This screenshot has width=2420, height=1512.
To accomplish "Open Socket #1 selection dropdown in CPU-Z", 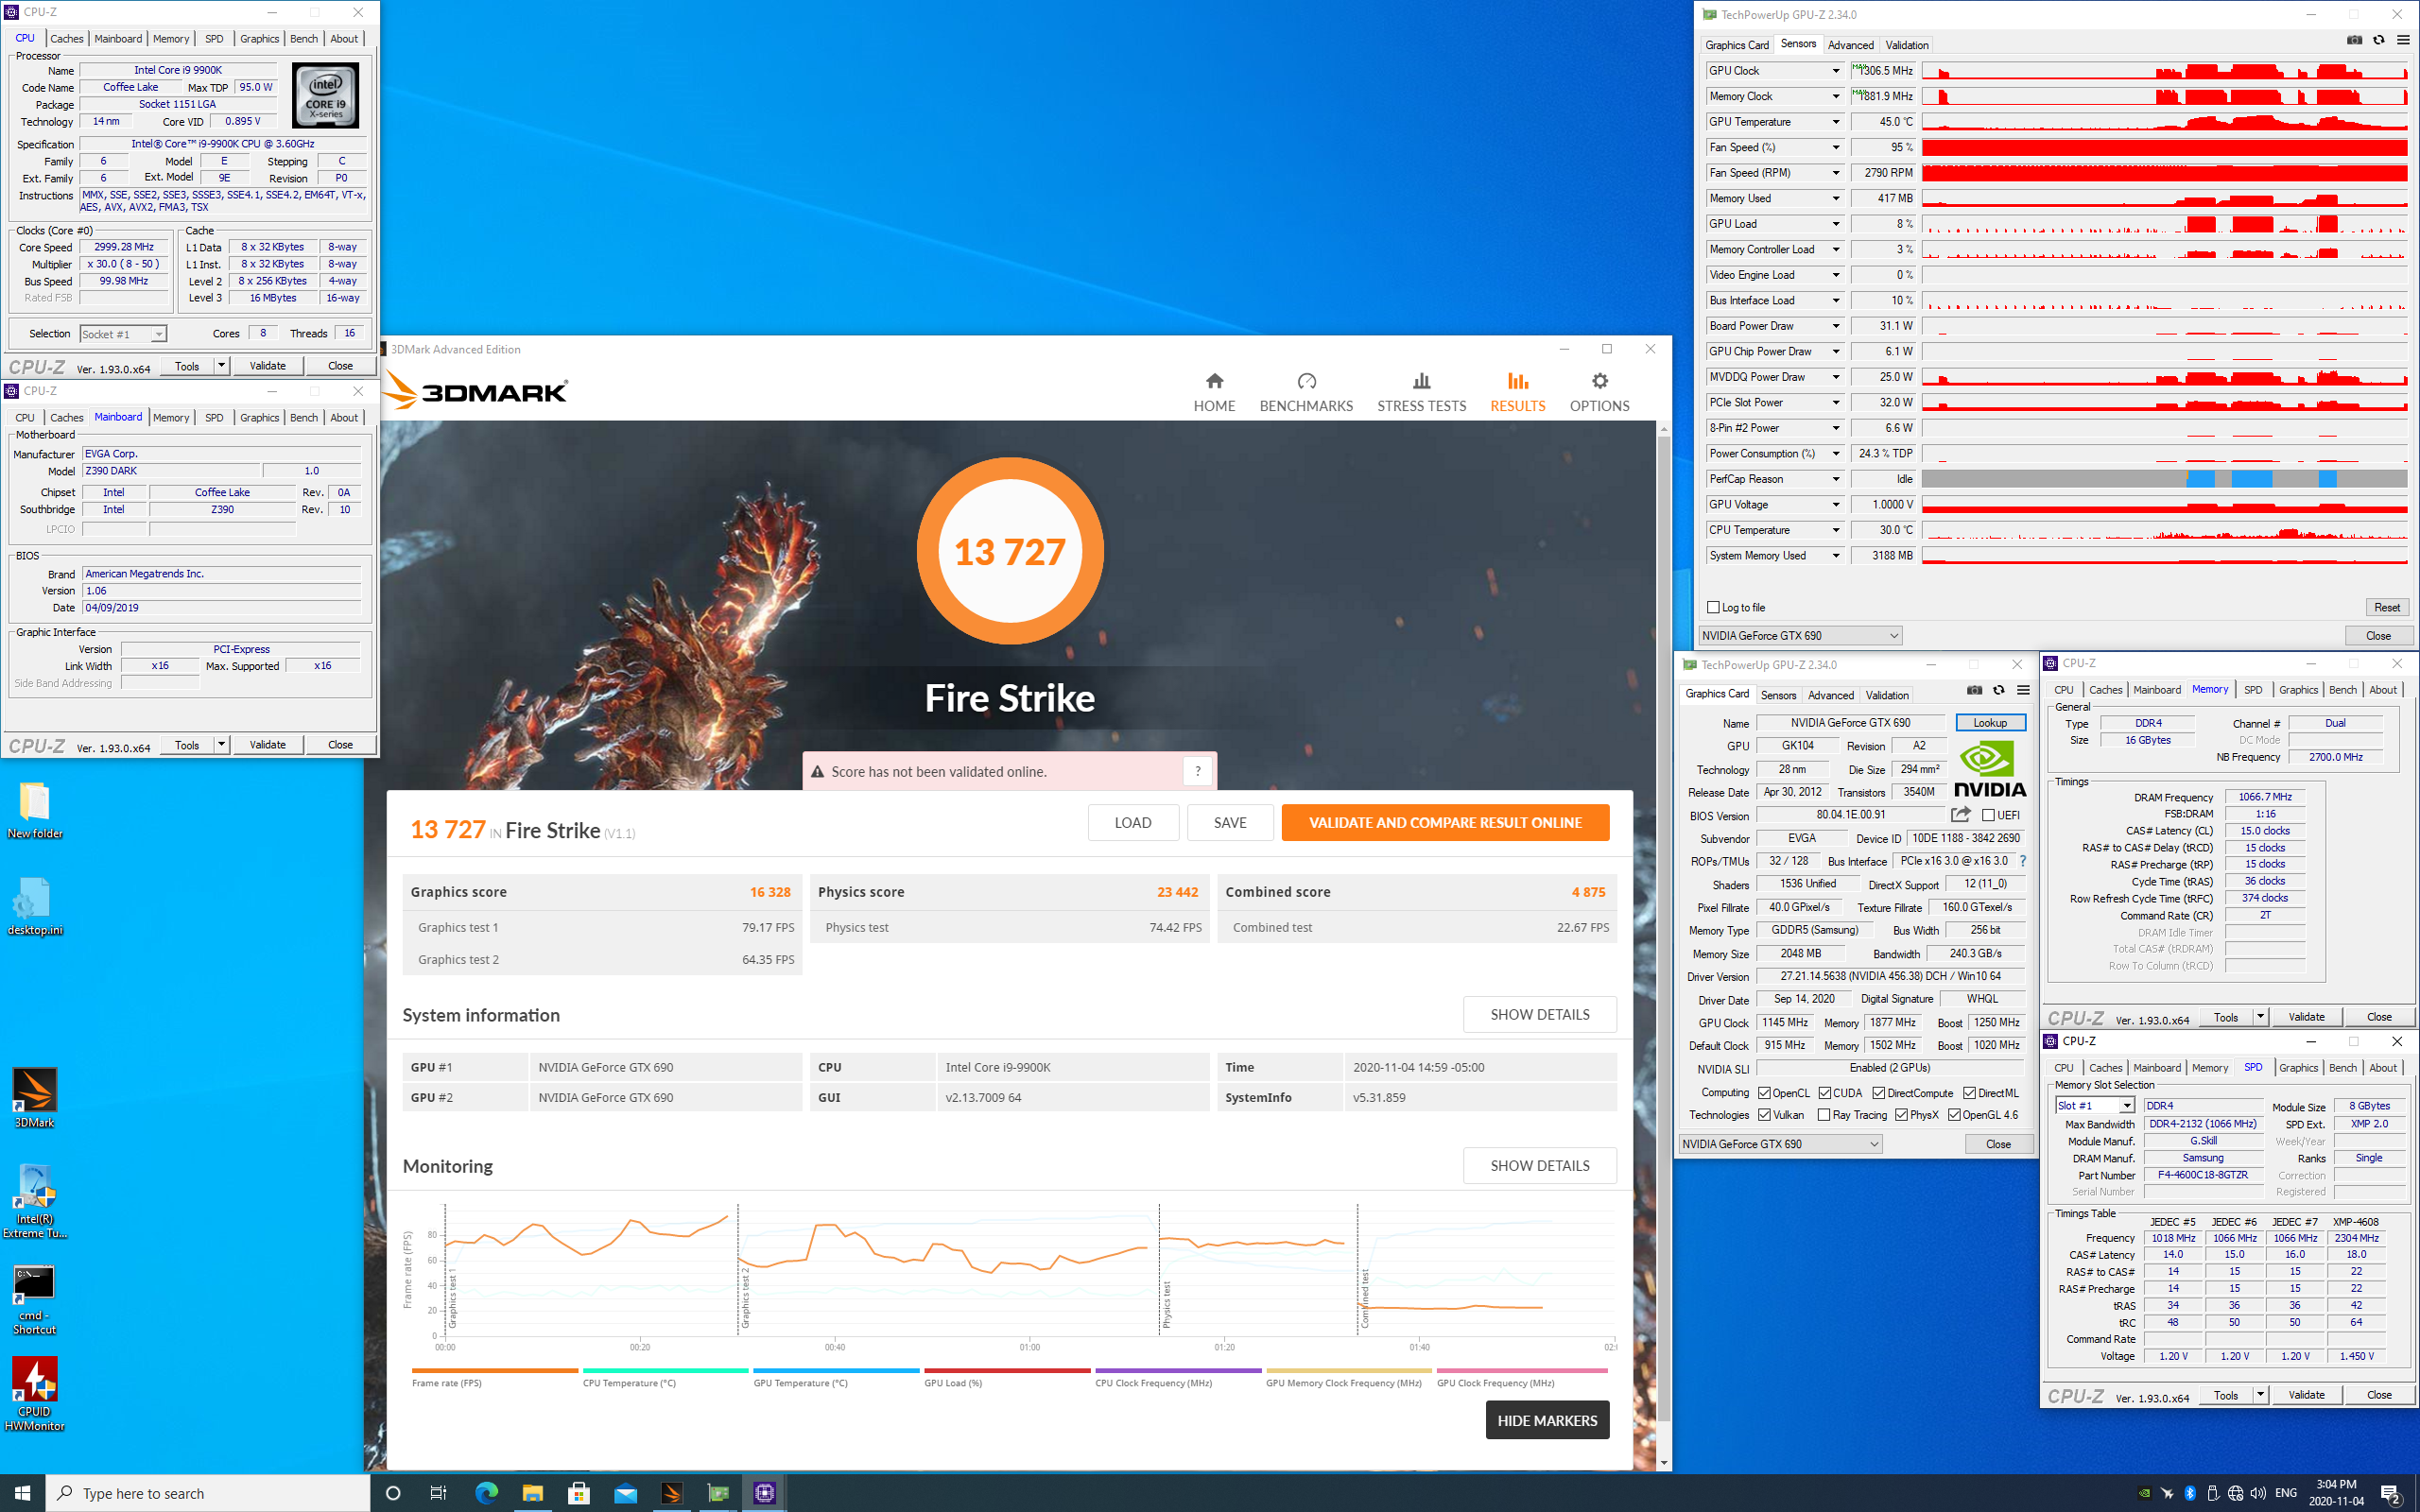I will [x=123, y=334].
